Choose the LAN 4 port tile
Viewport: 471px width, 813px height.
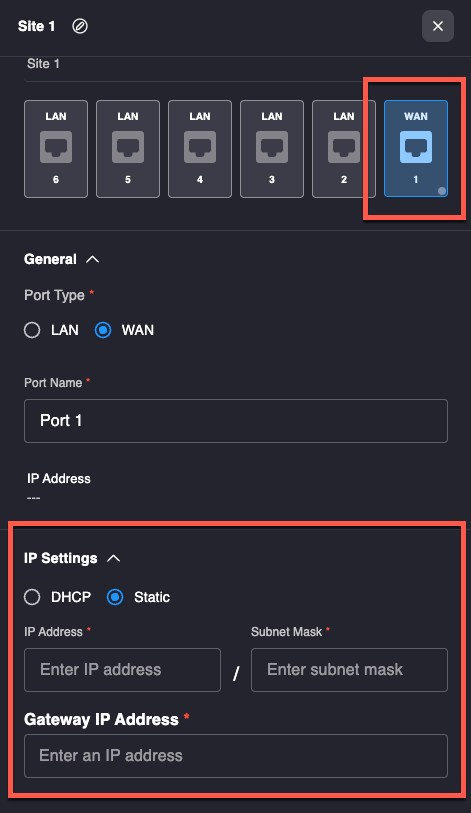point(200,148)
